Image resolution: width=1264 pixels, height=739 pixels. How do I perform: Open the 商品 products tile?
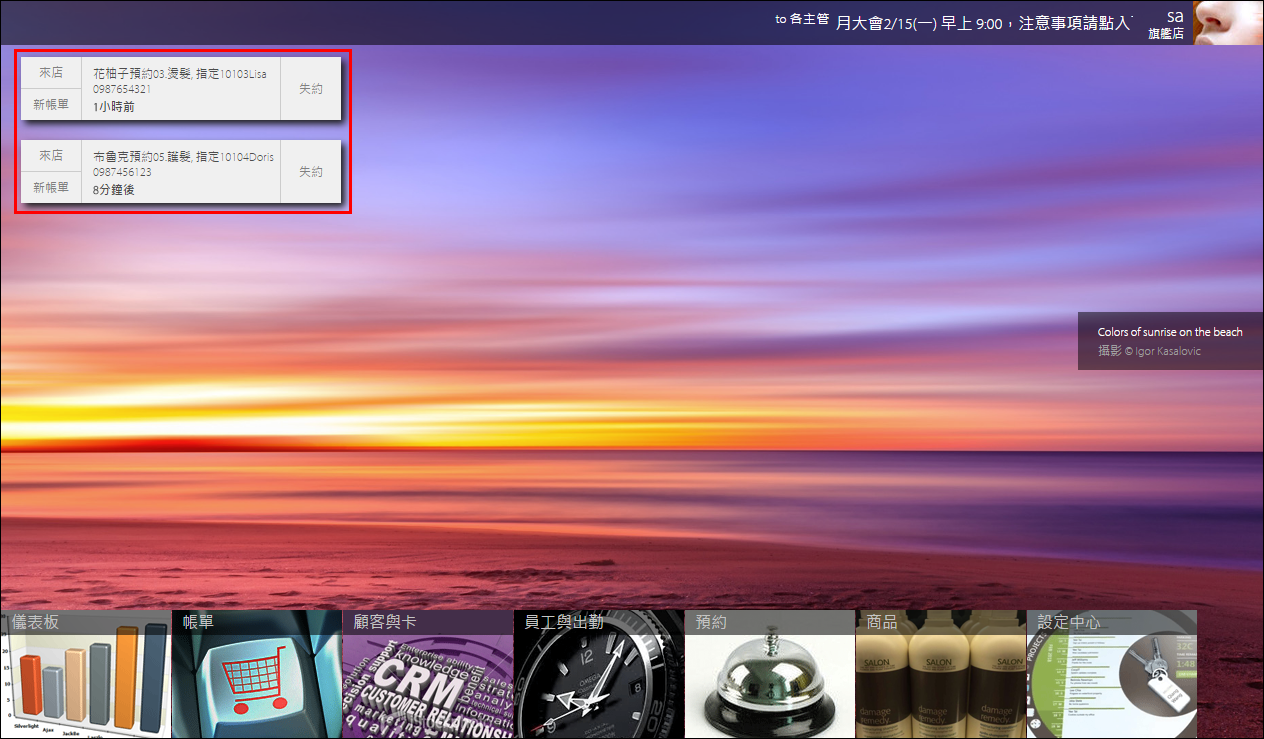940,674
